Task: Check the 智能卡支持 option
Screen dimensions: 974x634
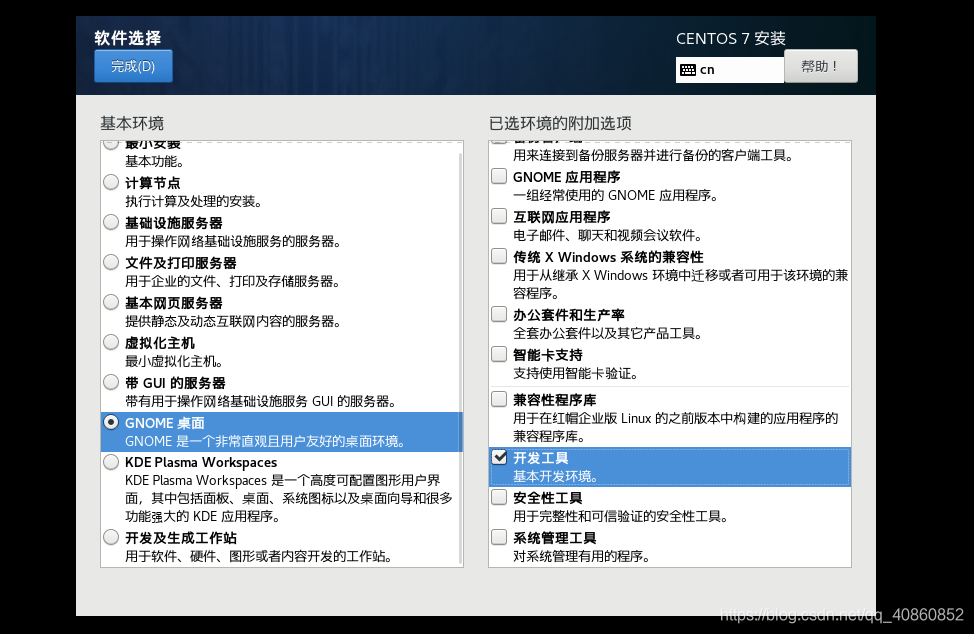Action: pos(499,354)
